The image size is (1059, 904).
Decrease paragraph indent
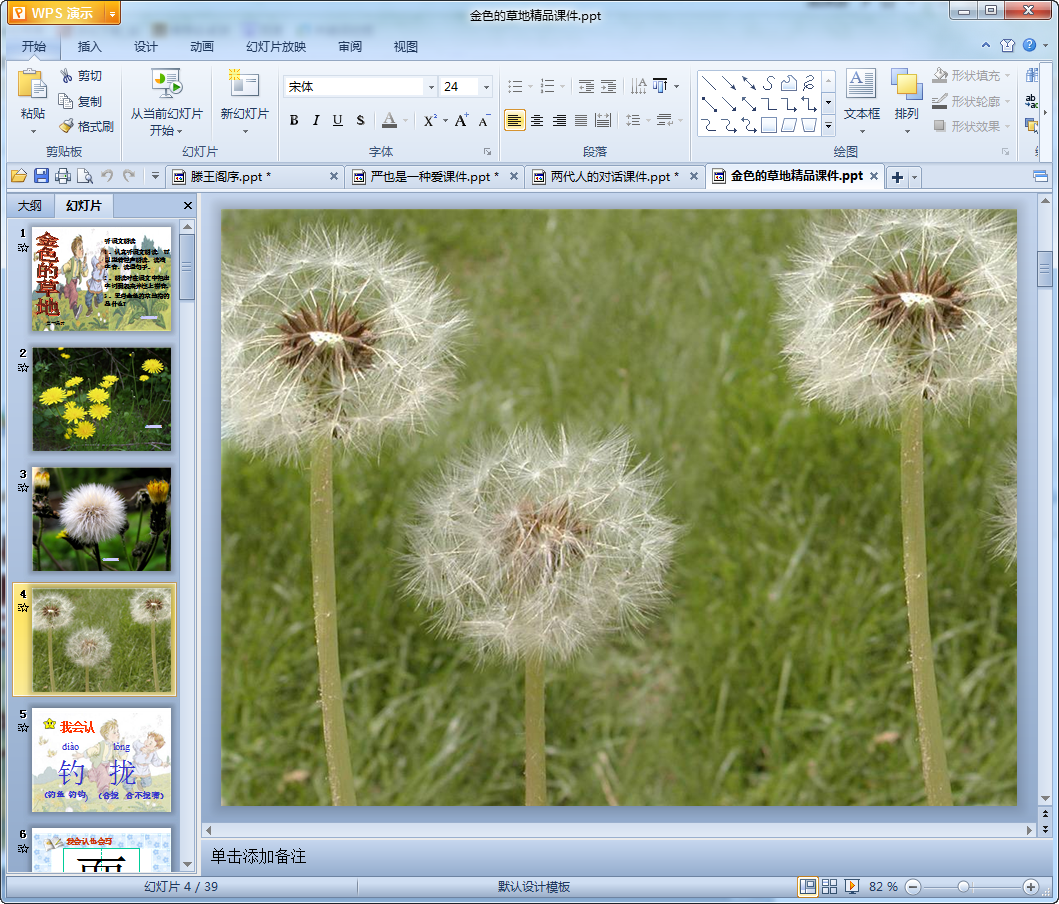[x=586, y=86]
